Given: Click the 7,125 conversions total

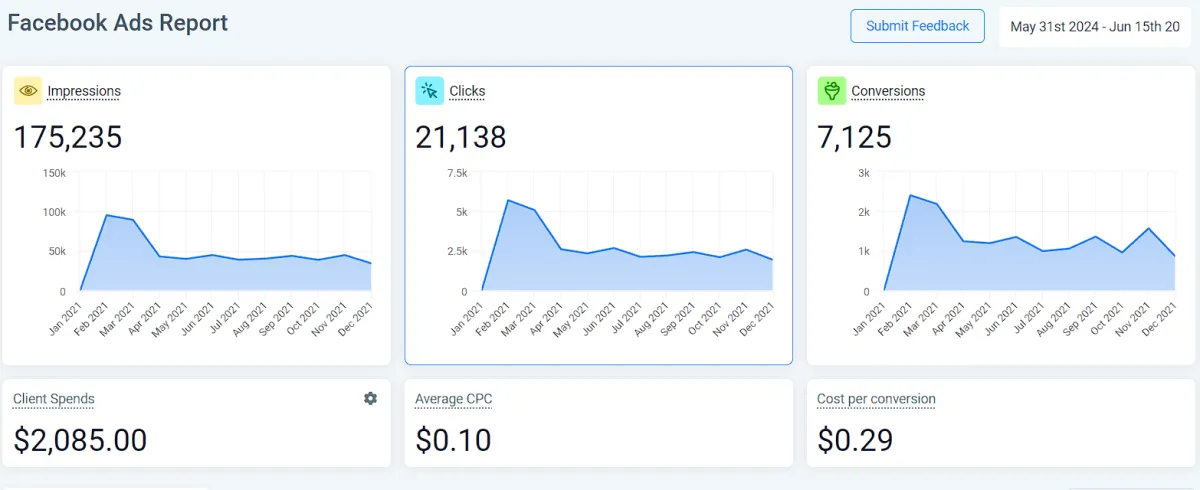Looking at the screenshot, I should [855, 137].
